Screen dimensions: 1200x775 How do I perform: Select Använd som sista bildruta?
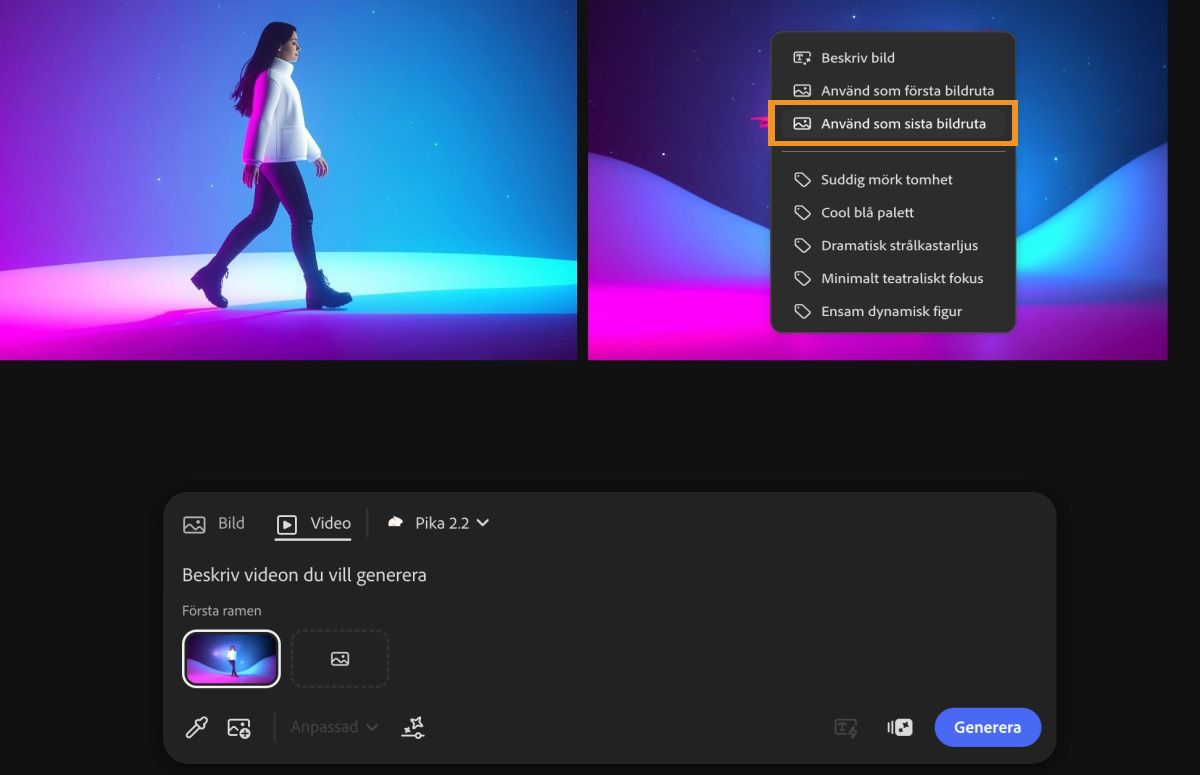tap(893, 124)
